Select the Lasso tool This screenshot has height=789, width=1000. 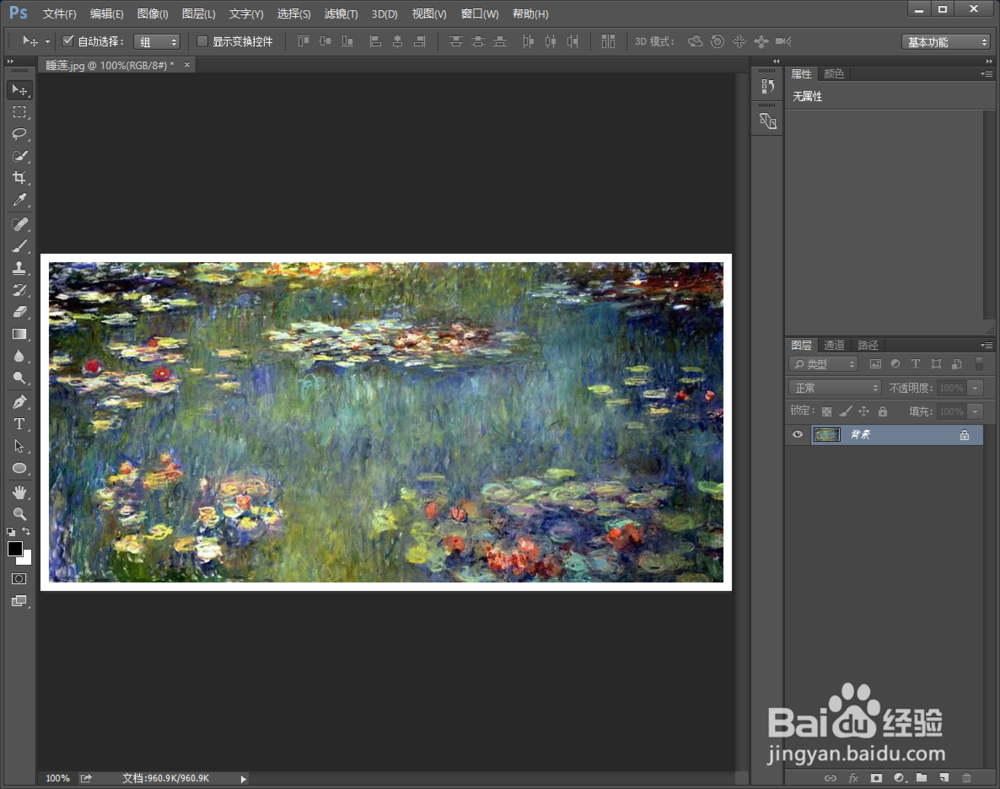[19, 133]
